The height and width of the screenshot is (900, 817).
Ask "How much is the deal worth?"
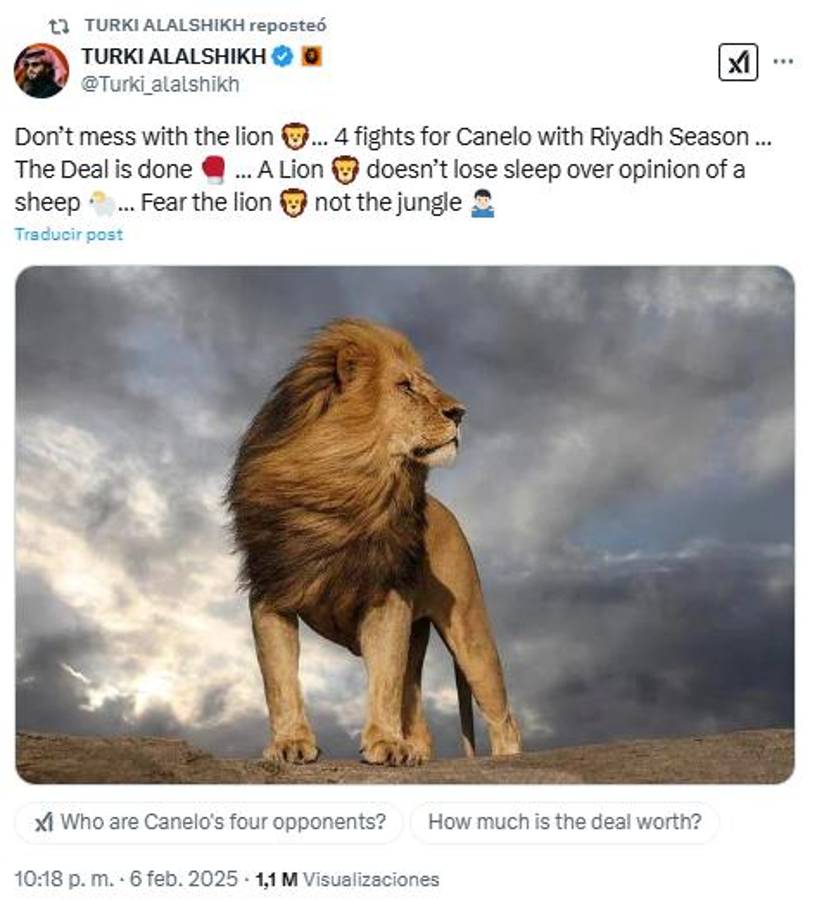coord(565,823)
